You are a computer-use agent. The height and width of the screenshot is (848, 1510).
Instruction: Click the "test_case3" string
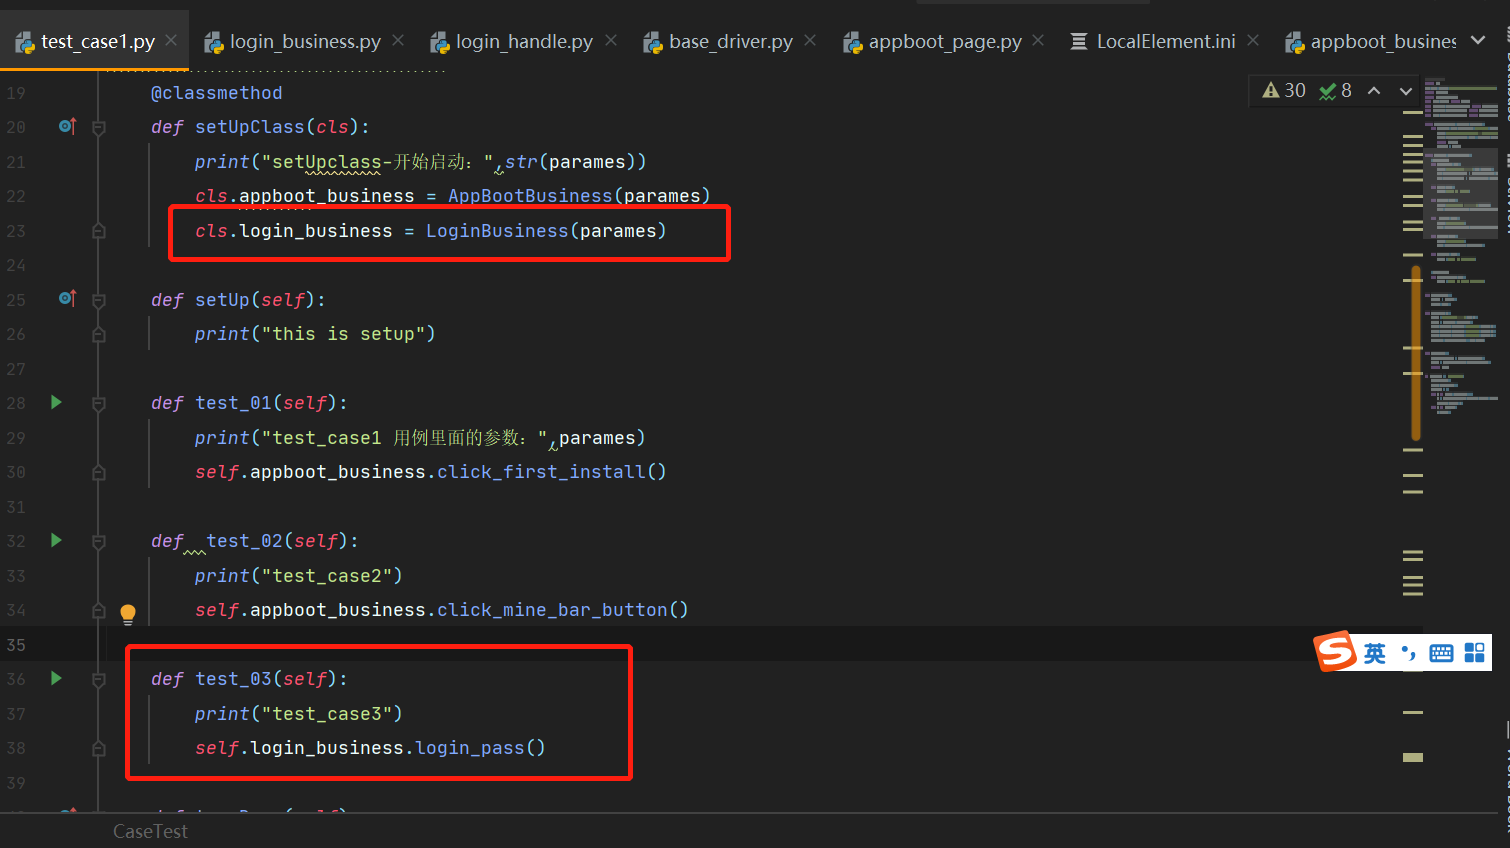point(327,714)
